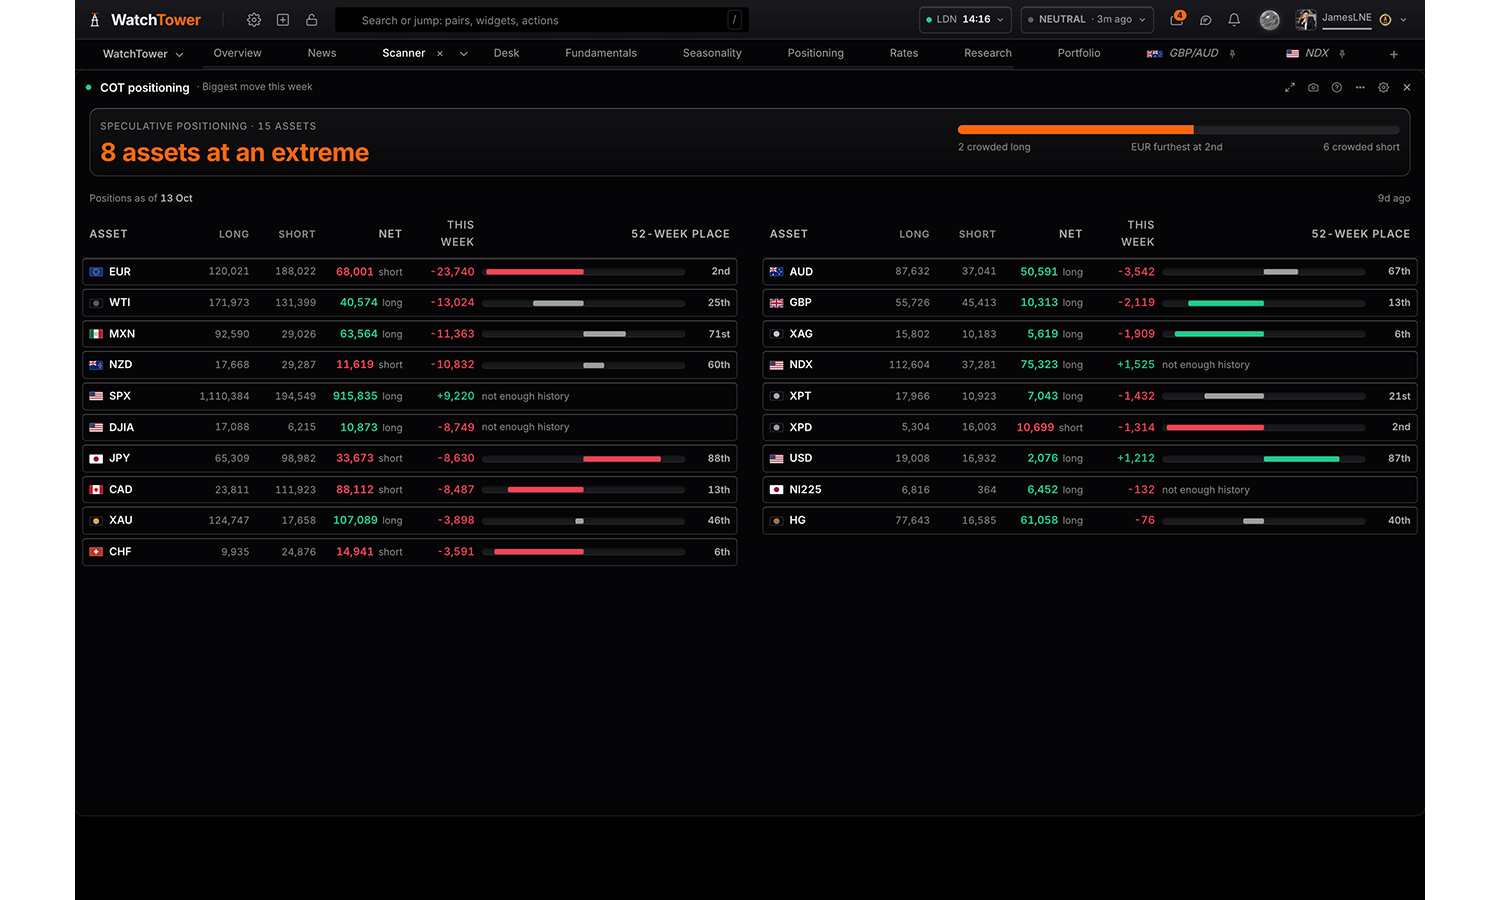
Task: Open the inbox icon with 4 badge
Action: tap(1177, 19)
